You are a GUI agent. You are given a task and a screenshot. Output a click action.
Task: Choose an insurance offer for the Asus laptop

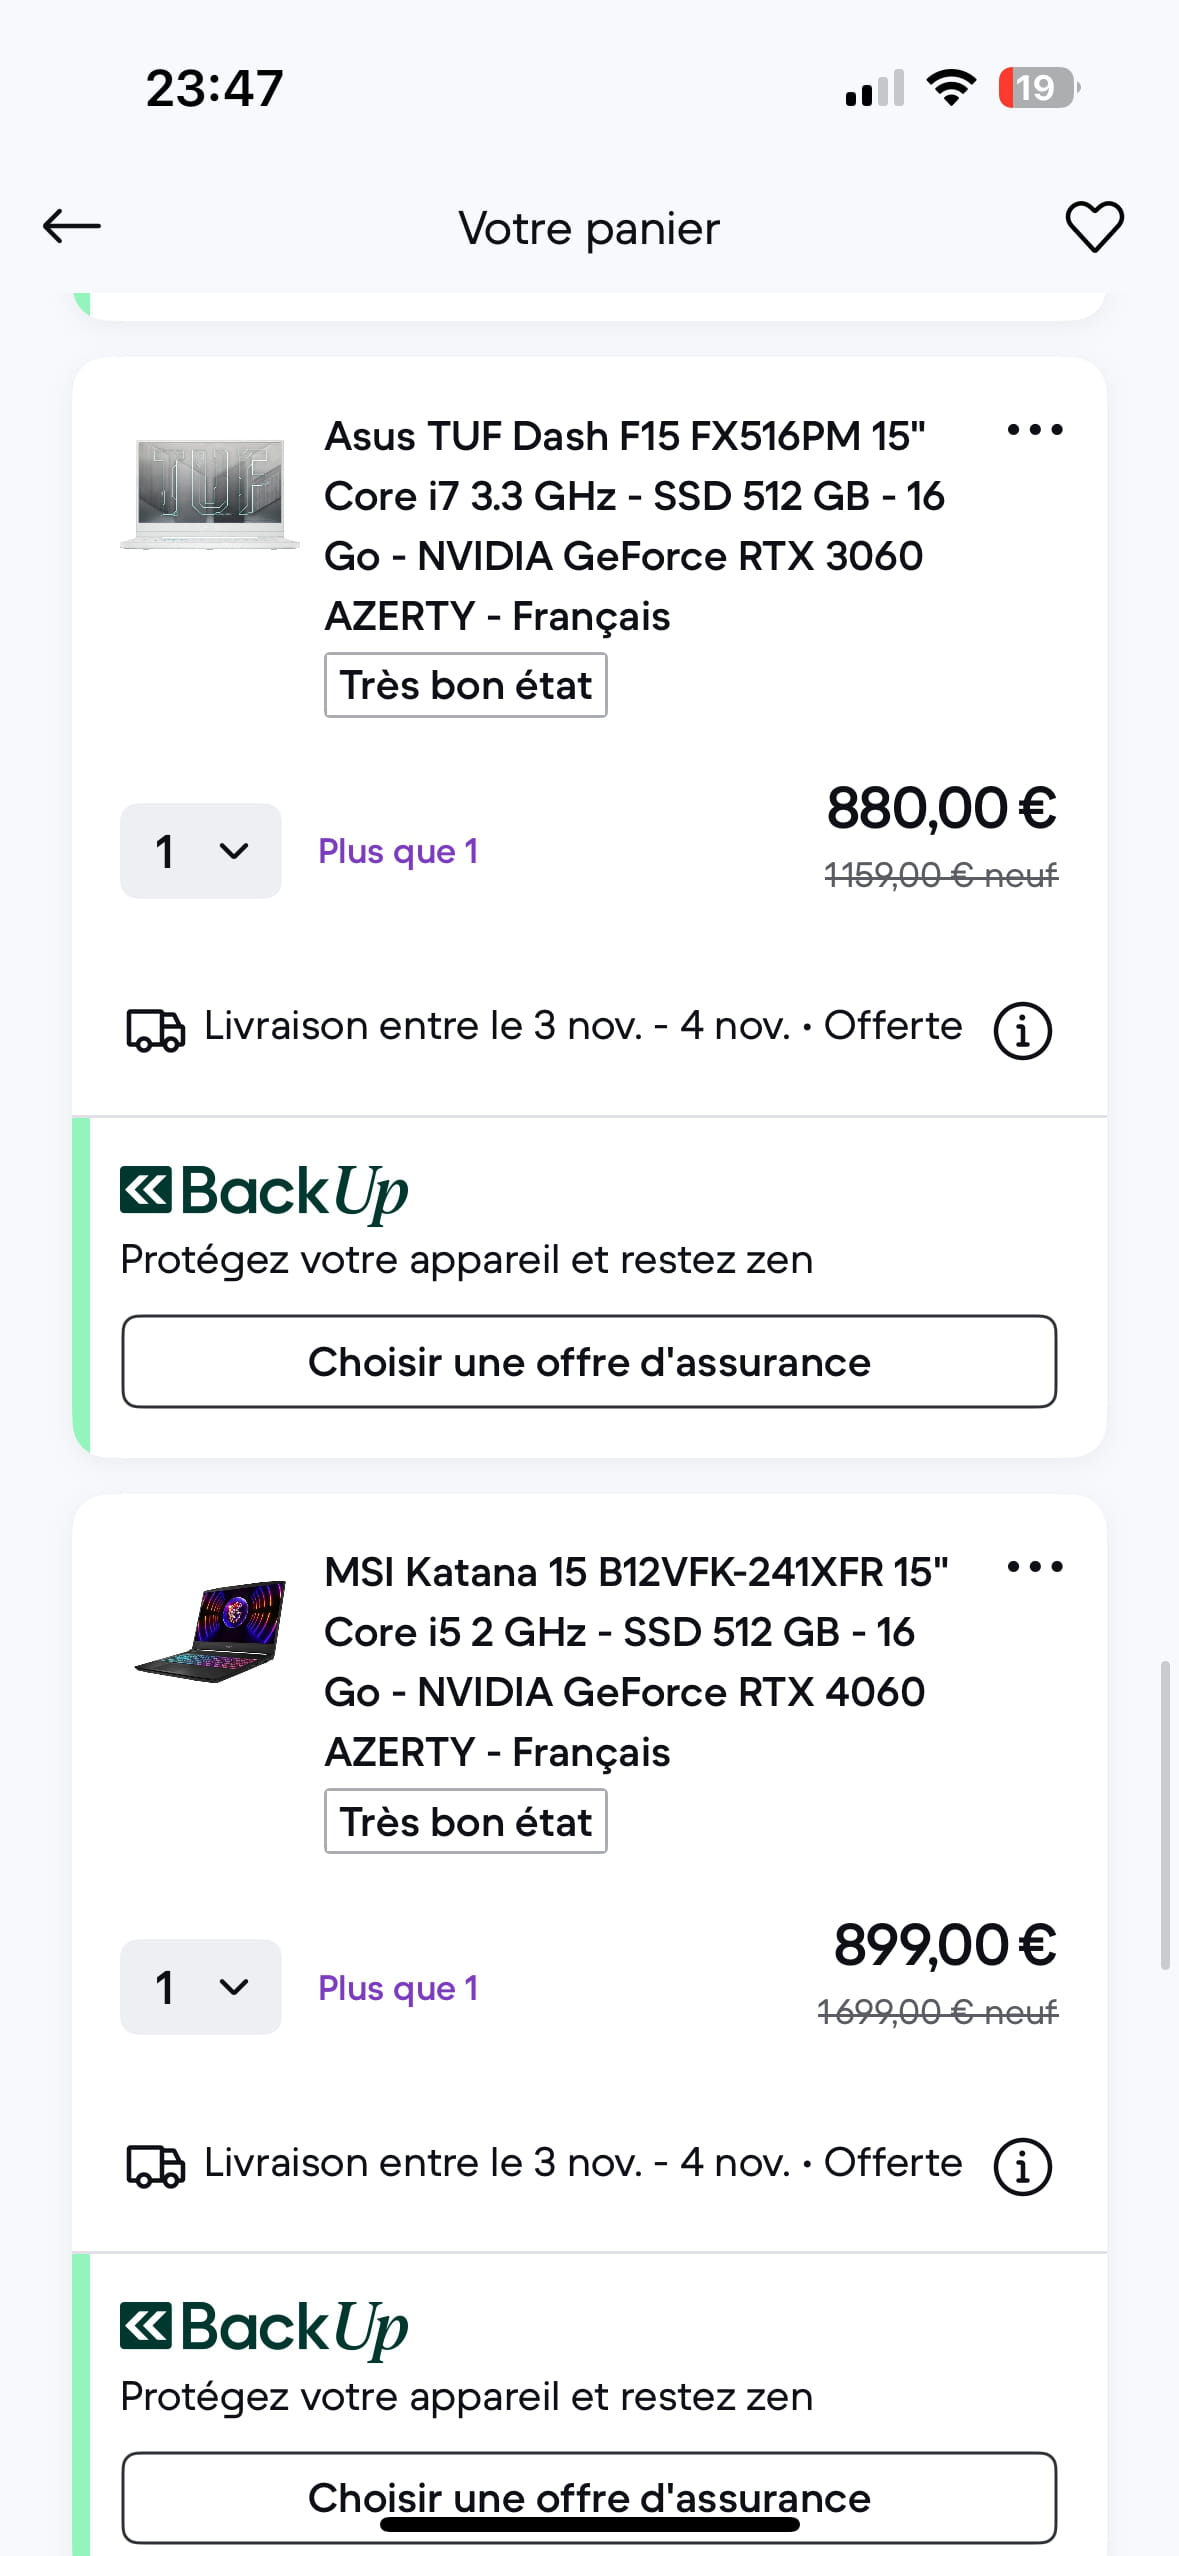tap(589, 1362)
